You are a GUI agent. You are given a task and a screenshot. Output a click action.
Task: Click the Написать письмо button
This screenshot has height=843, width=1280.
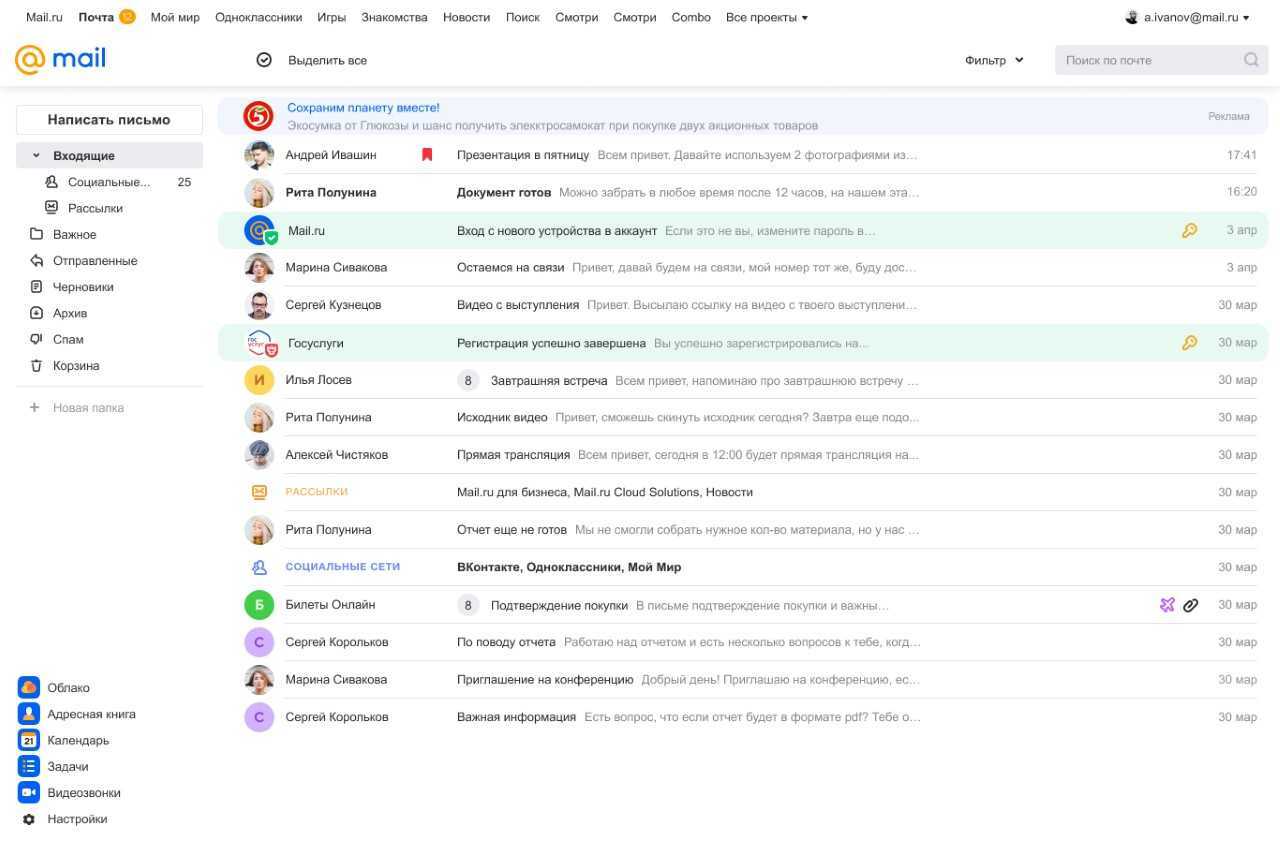pyautogui.click(x=109, y=119)
